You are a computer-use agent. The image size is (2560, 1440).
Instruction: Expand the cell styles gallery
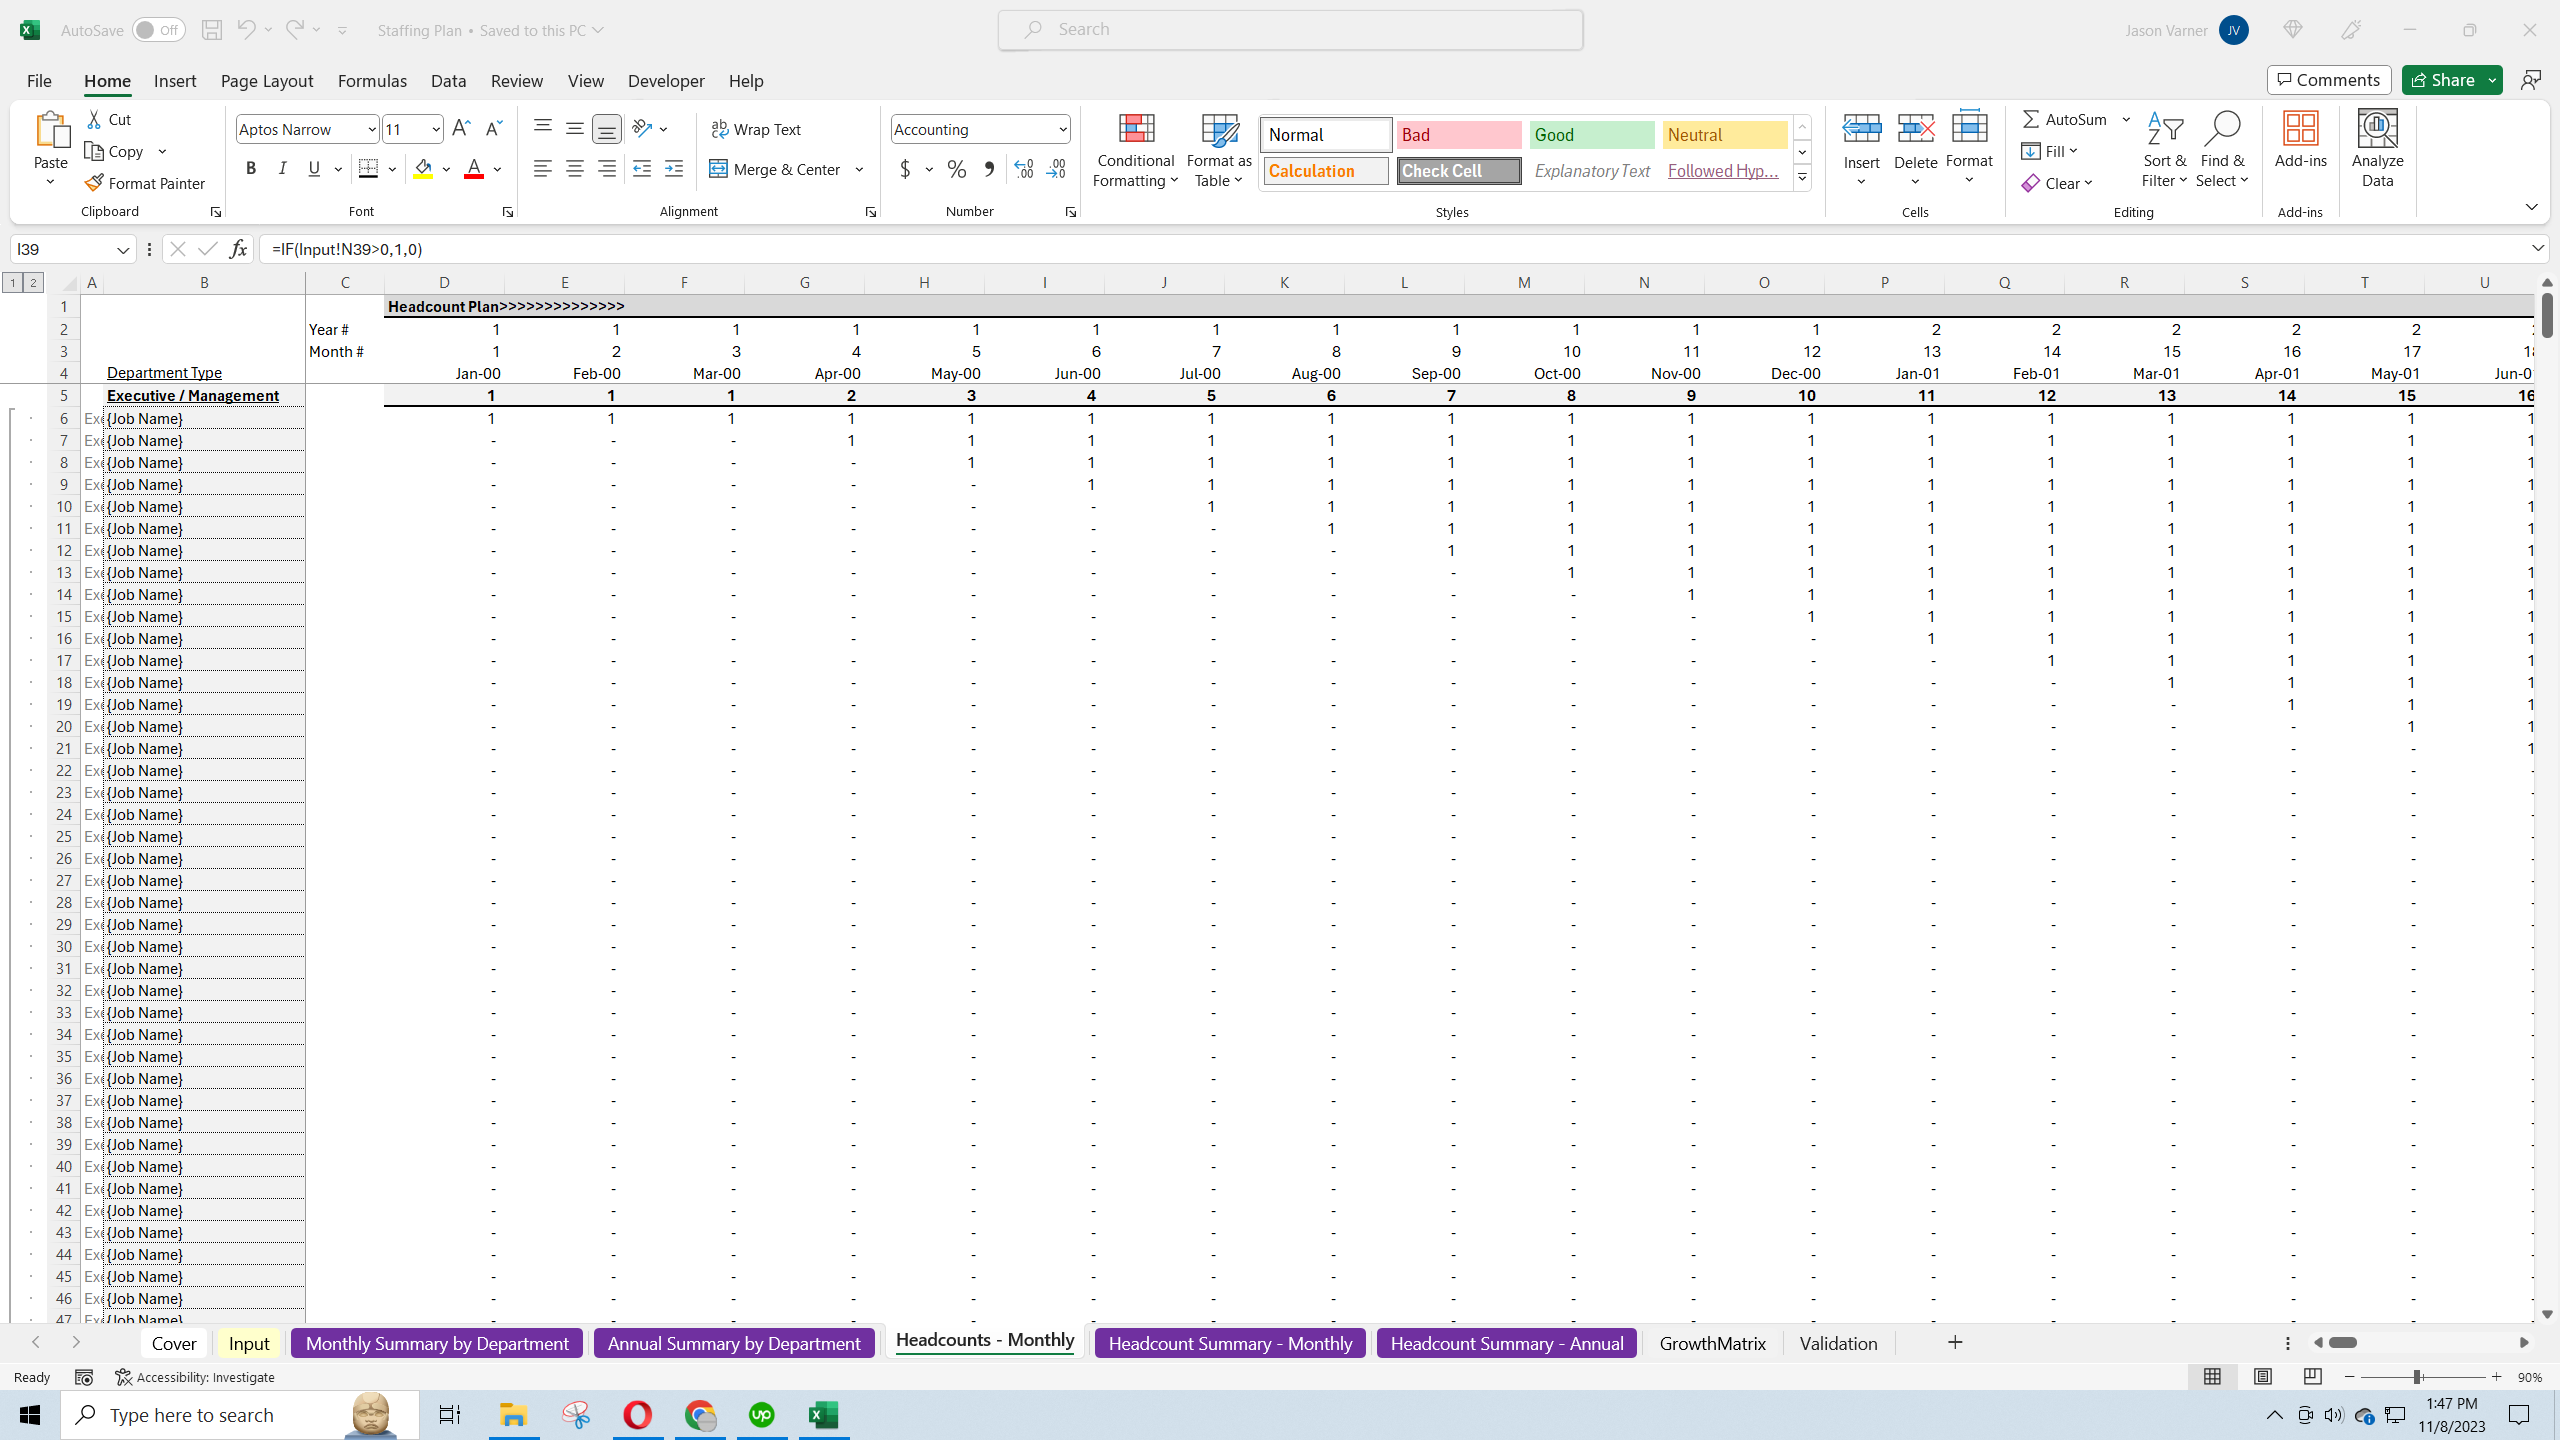coord(1802,178)
